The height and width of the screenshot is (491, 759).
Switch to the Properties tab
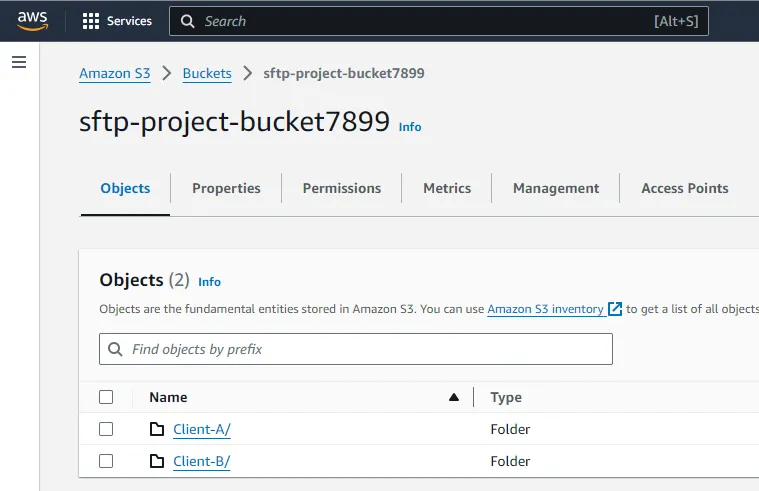click(x=226, y=188)
